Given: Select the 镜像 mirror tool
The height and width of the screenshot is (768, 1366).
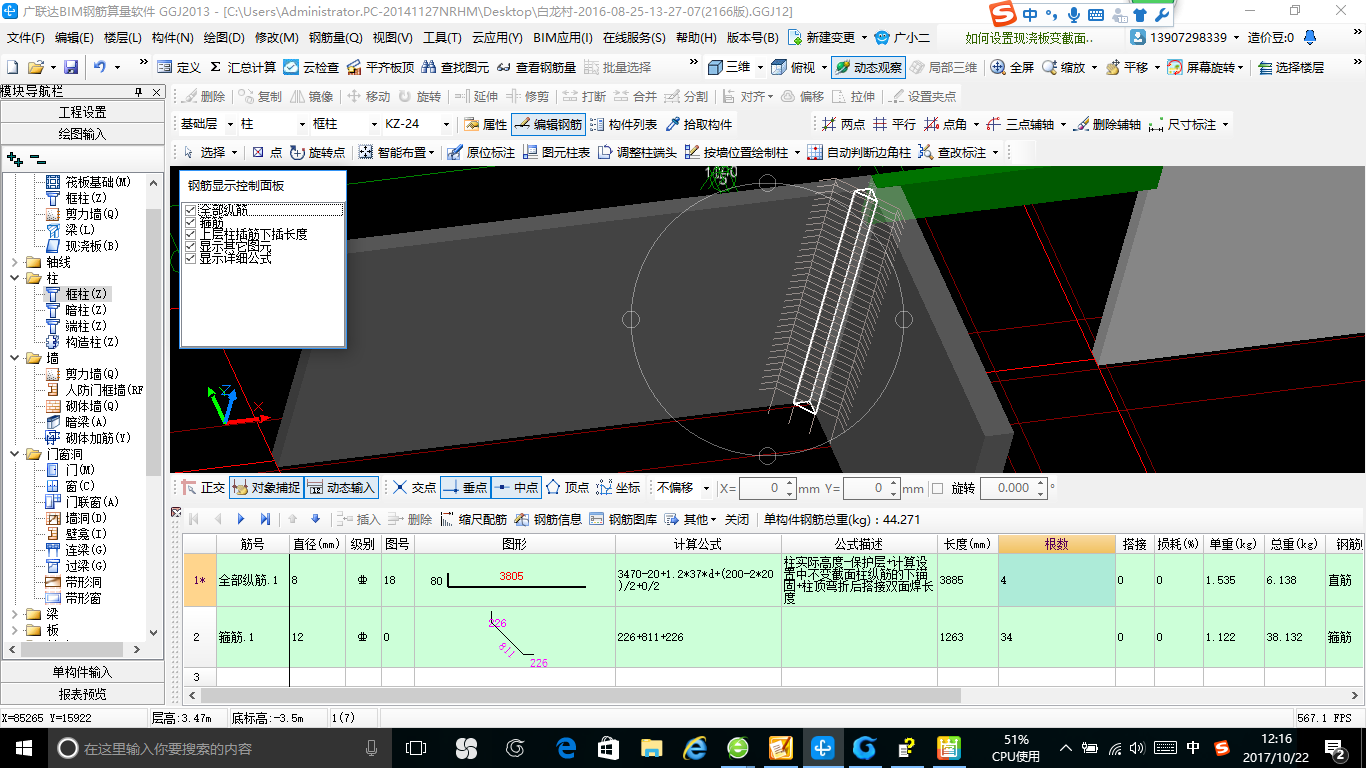Looking at the screenshot, I should (x=312, y=97).
